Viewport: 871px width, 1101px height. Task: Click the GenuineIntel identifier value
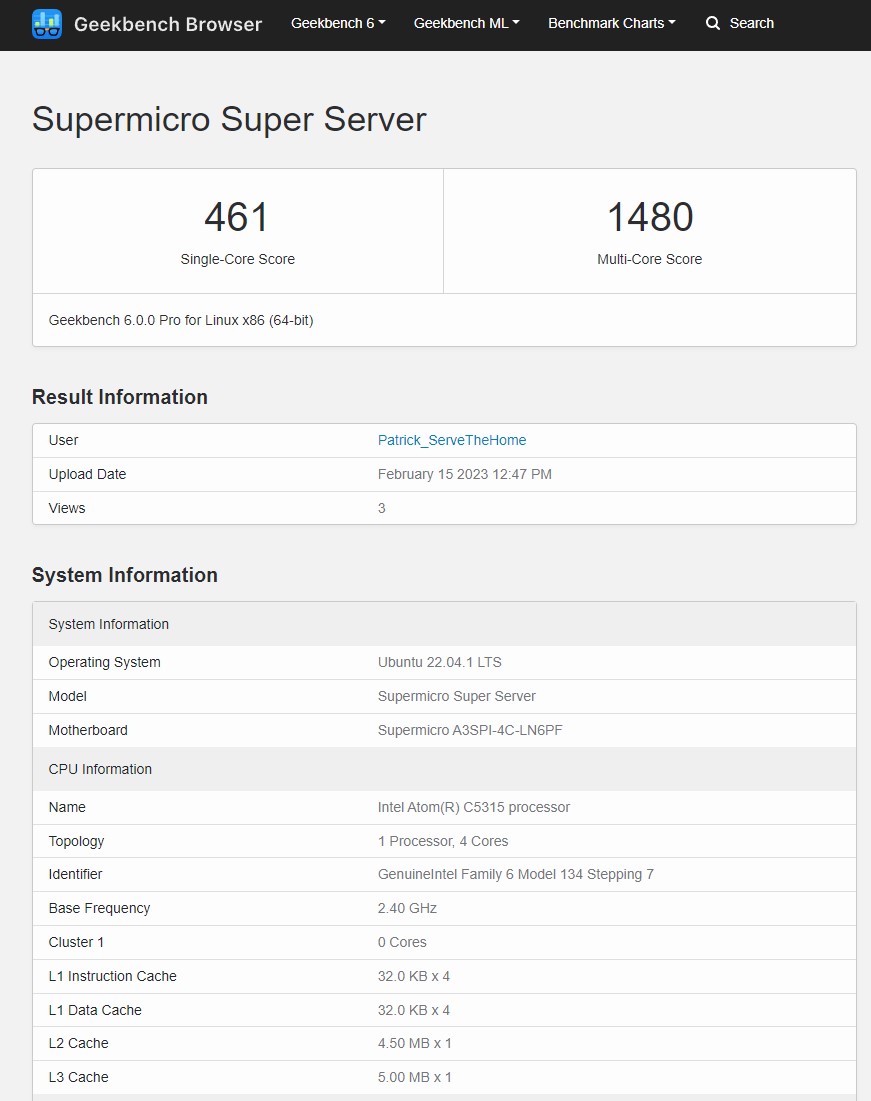[x=515, y=874]
